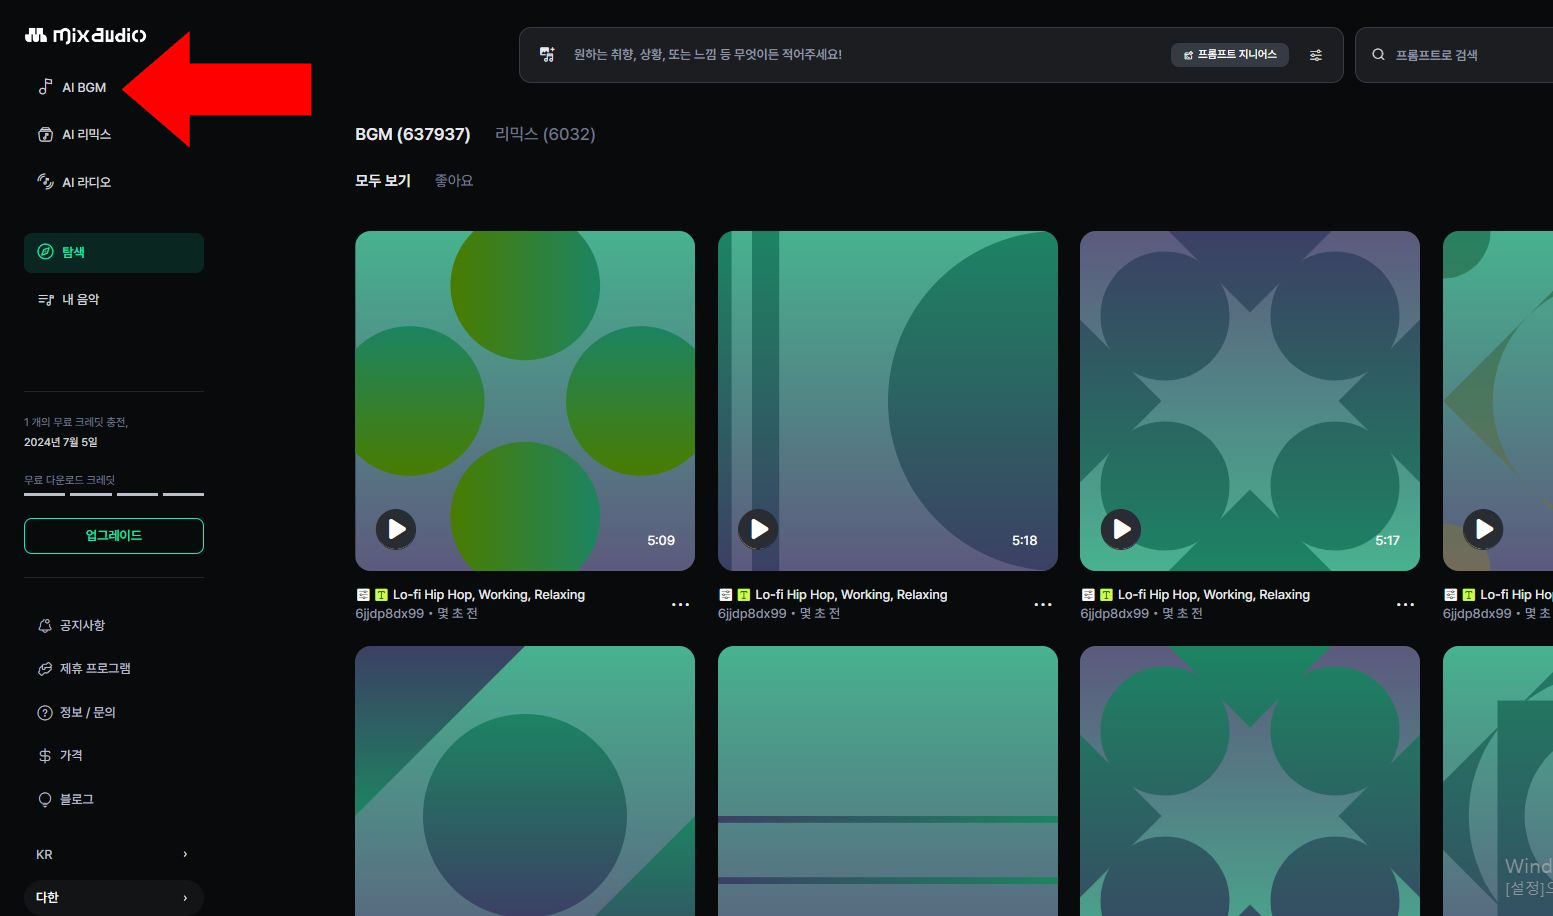
Task: Open 블로그 link
Action: click(x=65, y=799)
